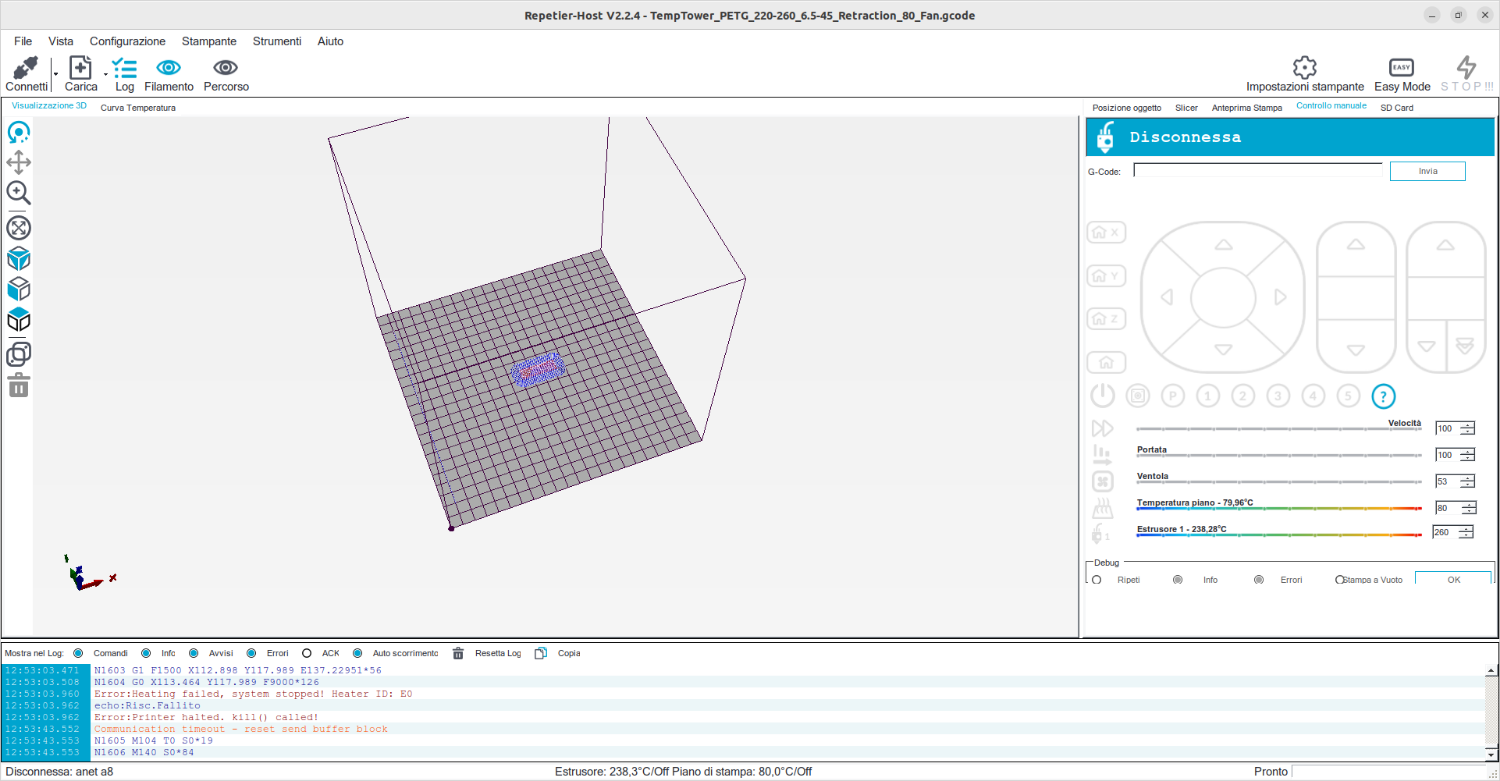Toggle the Filamento eye icon
Screen dimensions: 1500x781
click(169, 68)
